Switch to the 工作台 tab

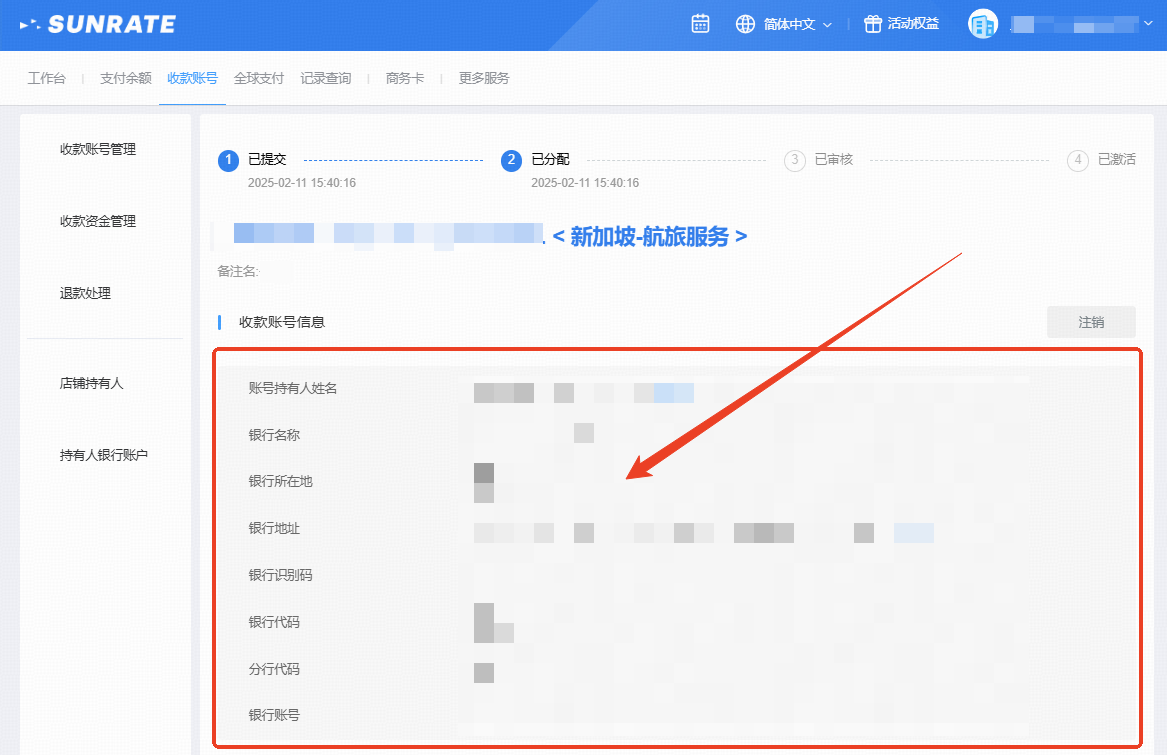[x=46, y=78]
